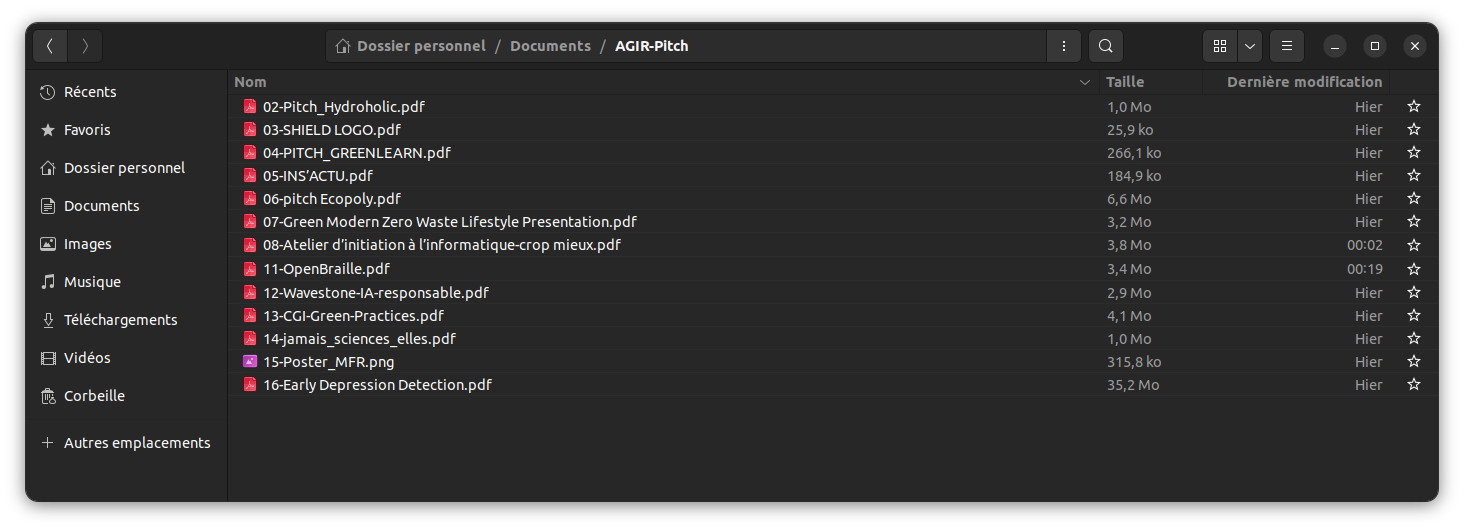
Task: Expand the view options dropdown arrow
Action: coord(1250,46)
